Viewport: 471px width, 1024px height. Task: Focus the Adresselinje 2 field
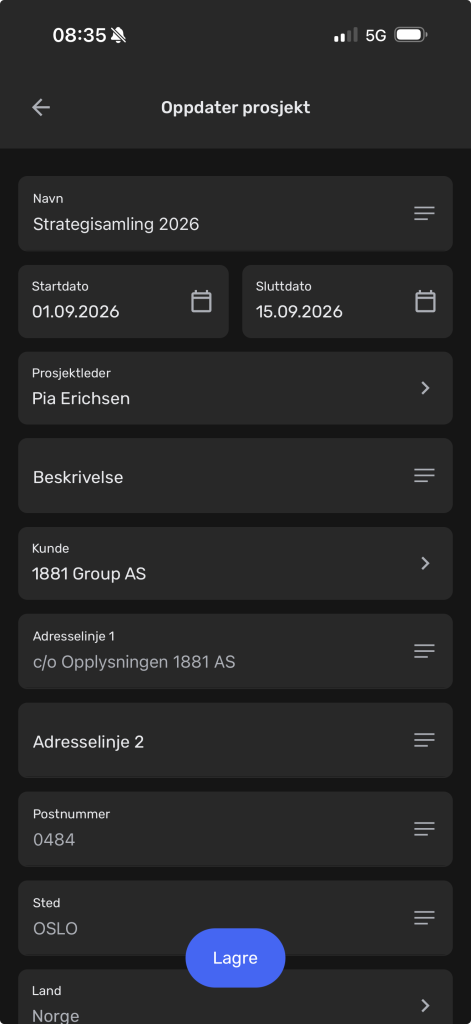235,740
